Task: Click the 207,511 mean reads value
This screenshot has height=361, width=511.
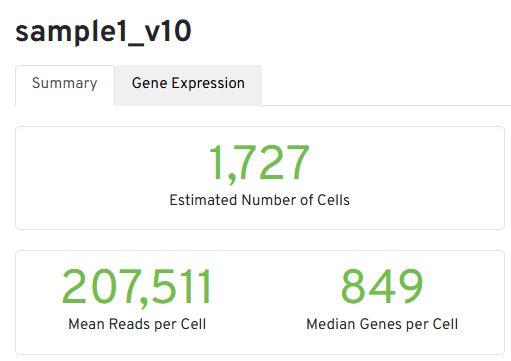Action: click(137, 287)
